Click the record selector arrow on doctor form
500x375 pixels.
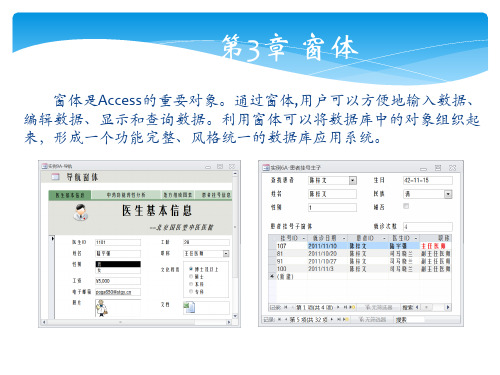click(52, 238)
